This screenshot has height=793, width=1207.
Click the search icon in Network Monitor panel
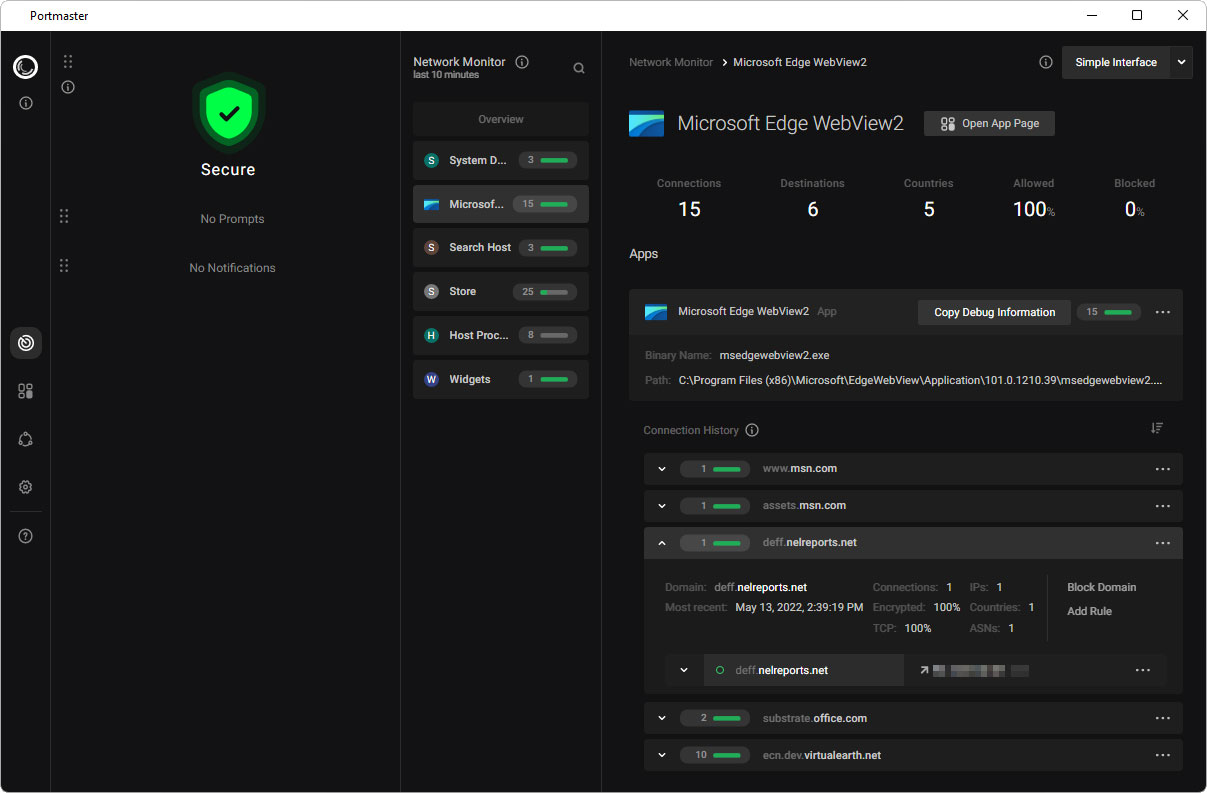[x=579, y=68]
